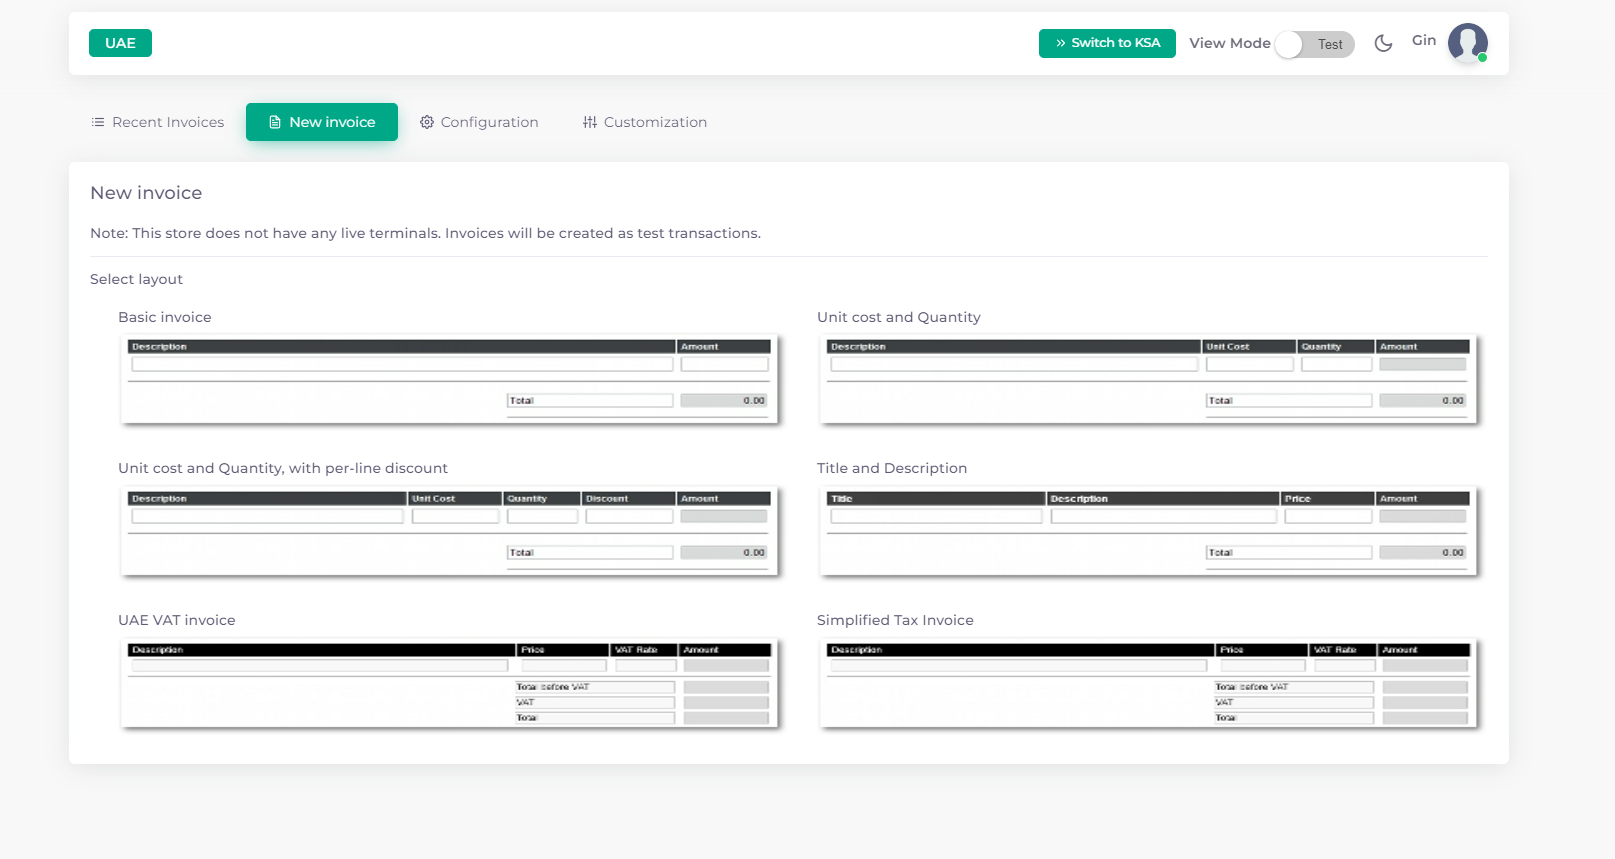Click the Title and Description label
The width and height of the screenshot is (1615, 859).
(892, 468)
